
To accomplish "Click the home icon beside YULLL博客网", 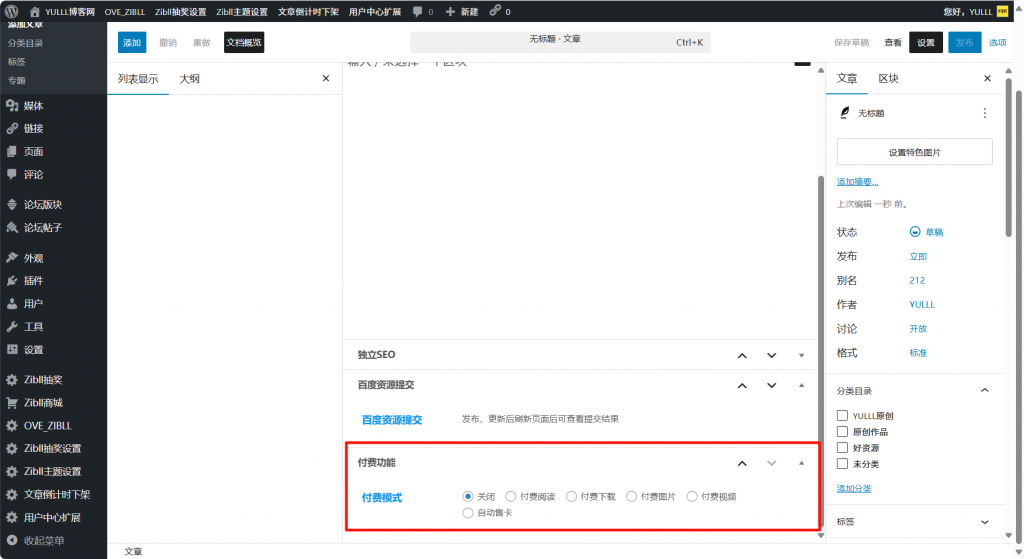I will [x=35, y=12].
